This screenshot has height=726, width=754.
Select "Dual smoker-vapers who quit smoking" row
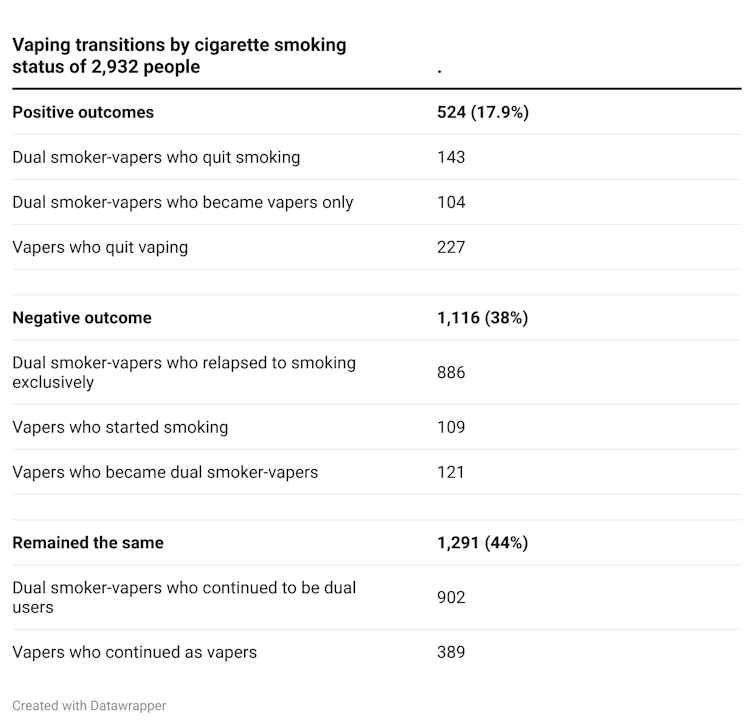point(156,157)
